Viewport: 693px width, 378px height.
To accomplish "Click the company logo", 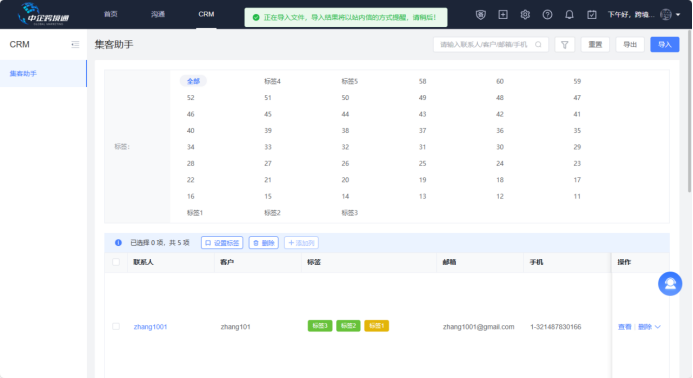I will [x=43, y=14].
